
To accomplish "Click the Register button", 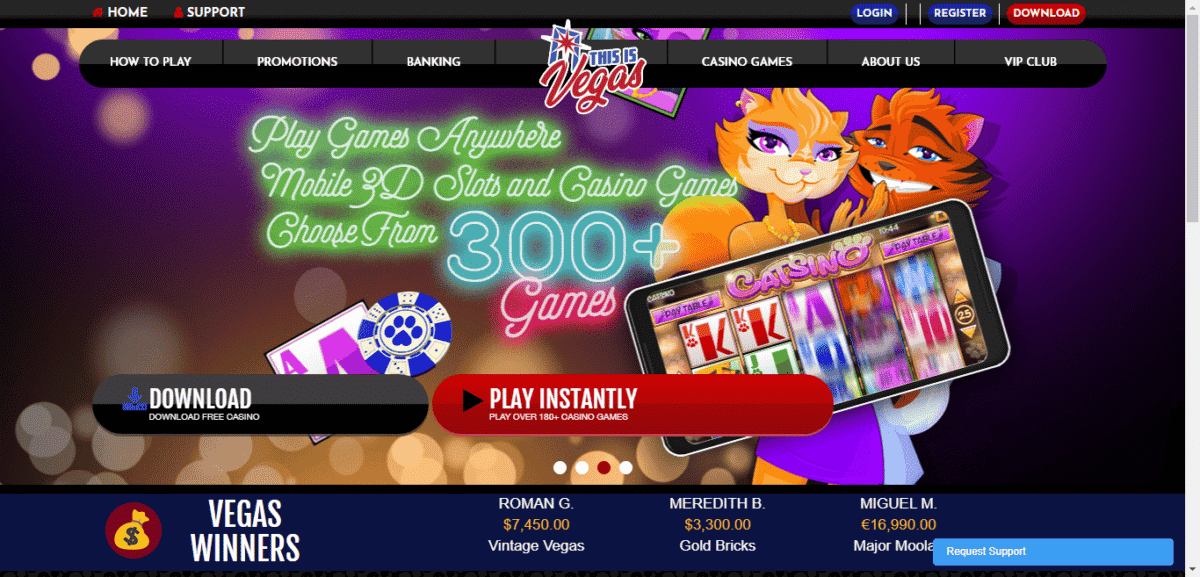I will coord(959,13).
